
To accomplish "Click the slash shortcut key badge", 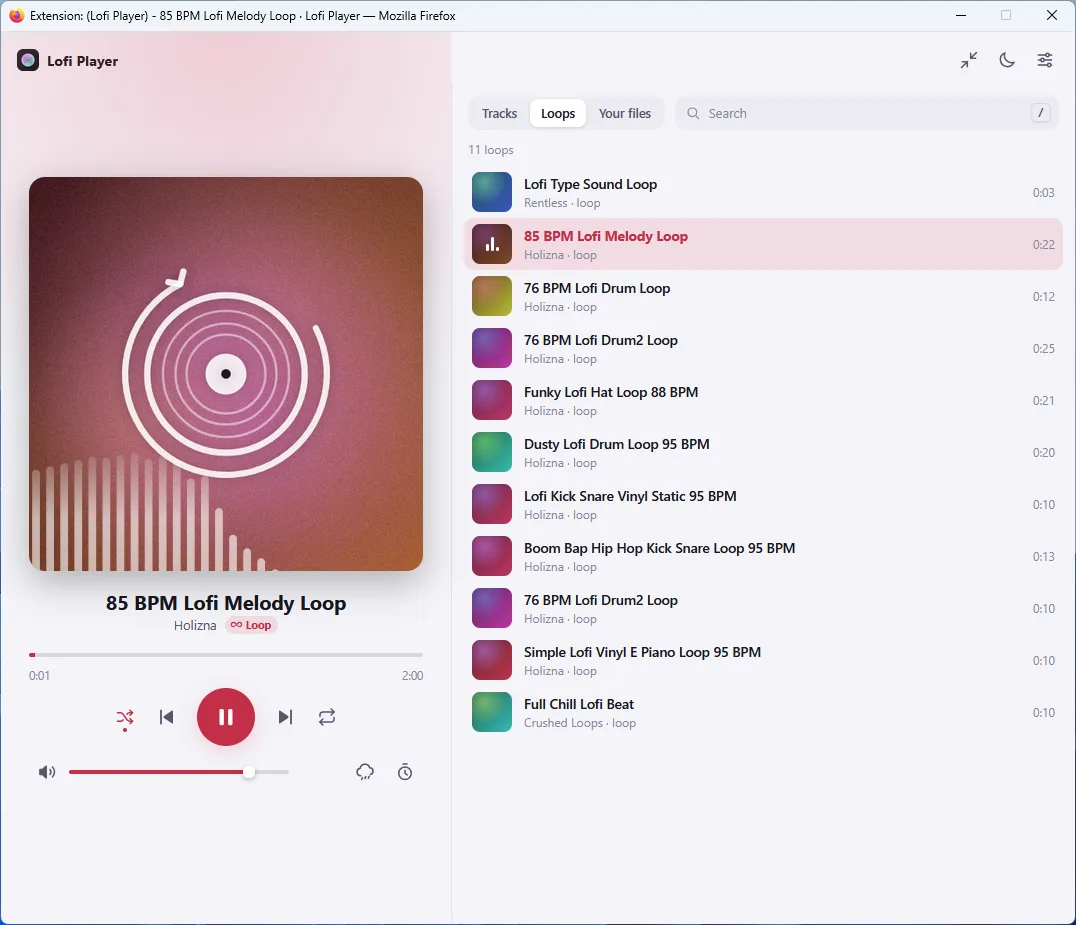I will tap(1041, 113).
